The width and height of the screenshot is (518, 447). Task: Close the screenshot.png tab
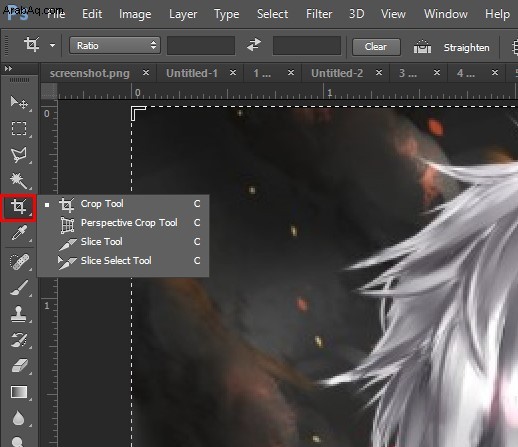146,72
